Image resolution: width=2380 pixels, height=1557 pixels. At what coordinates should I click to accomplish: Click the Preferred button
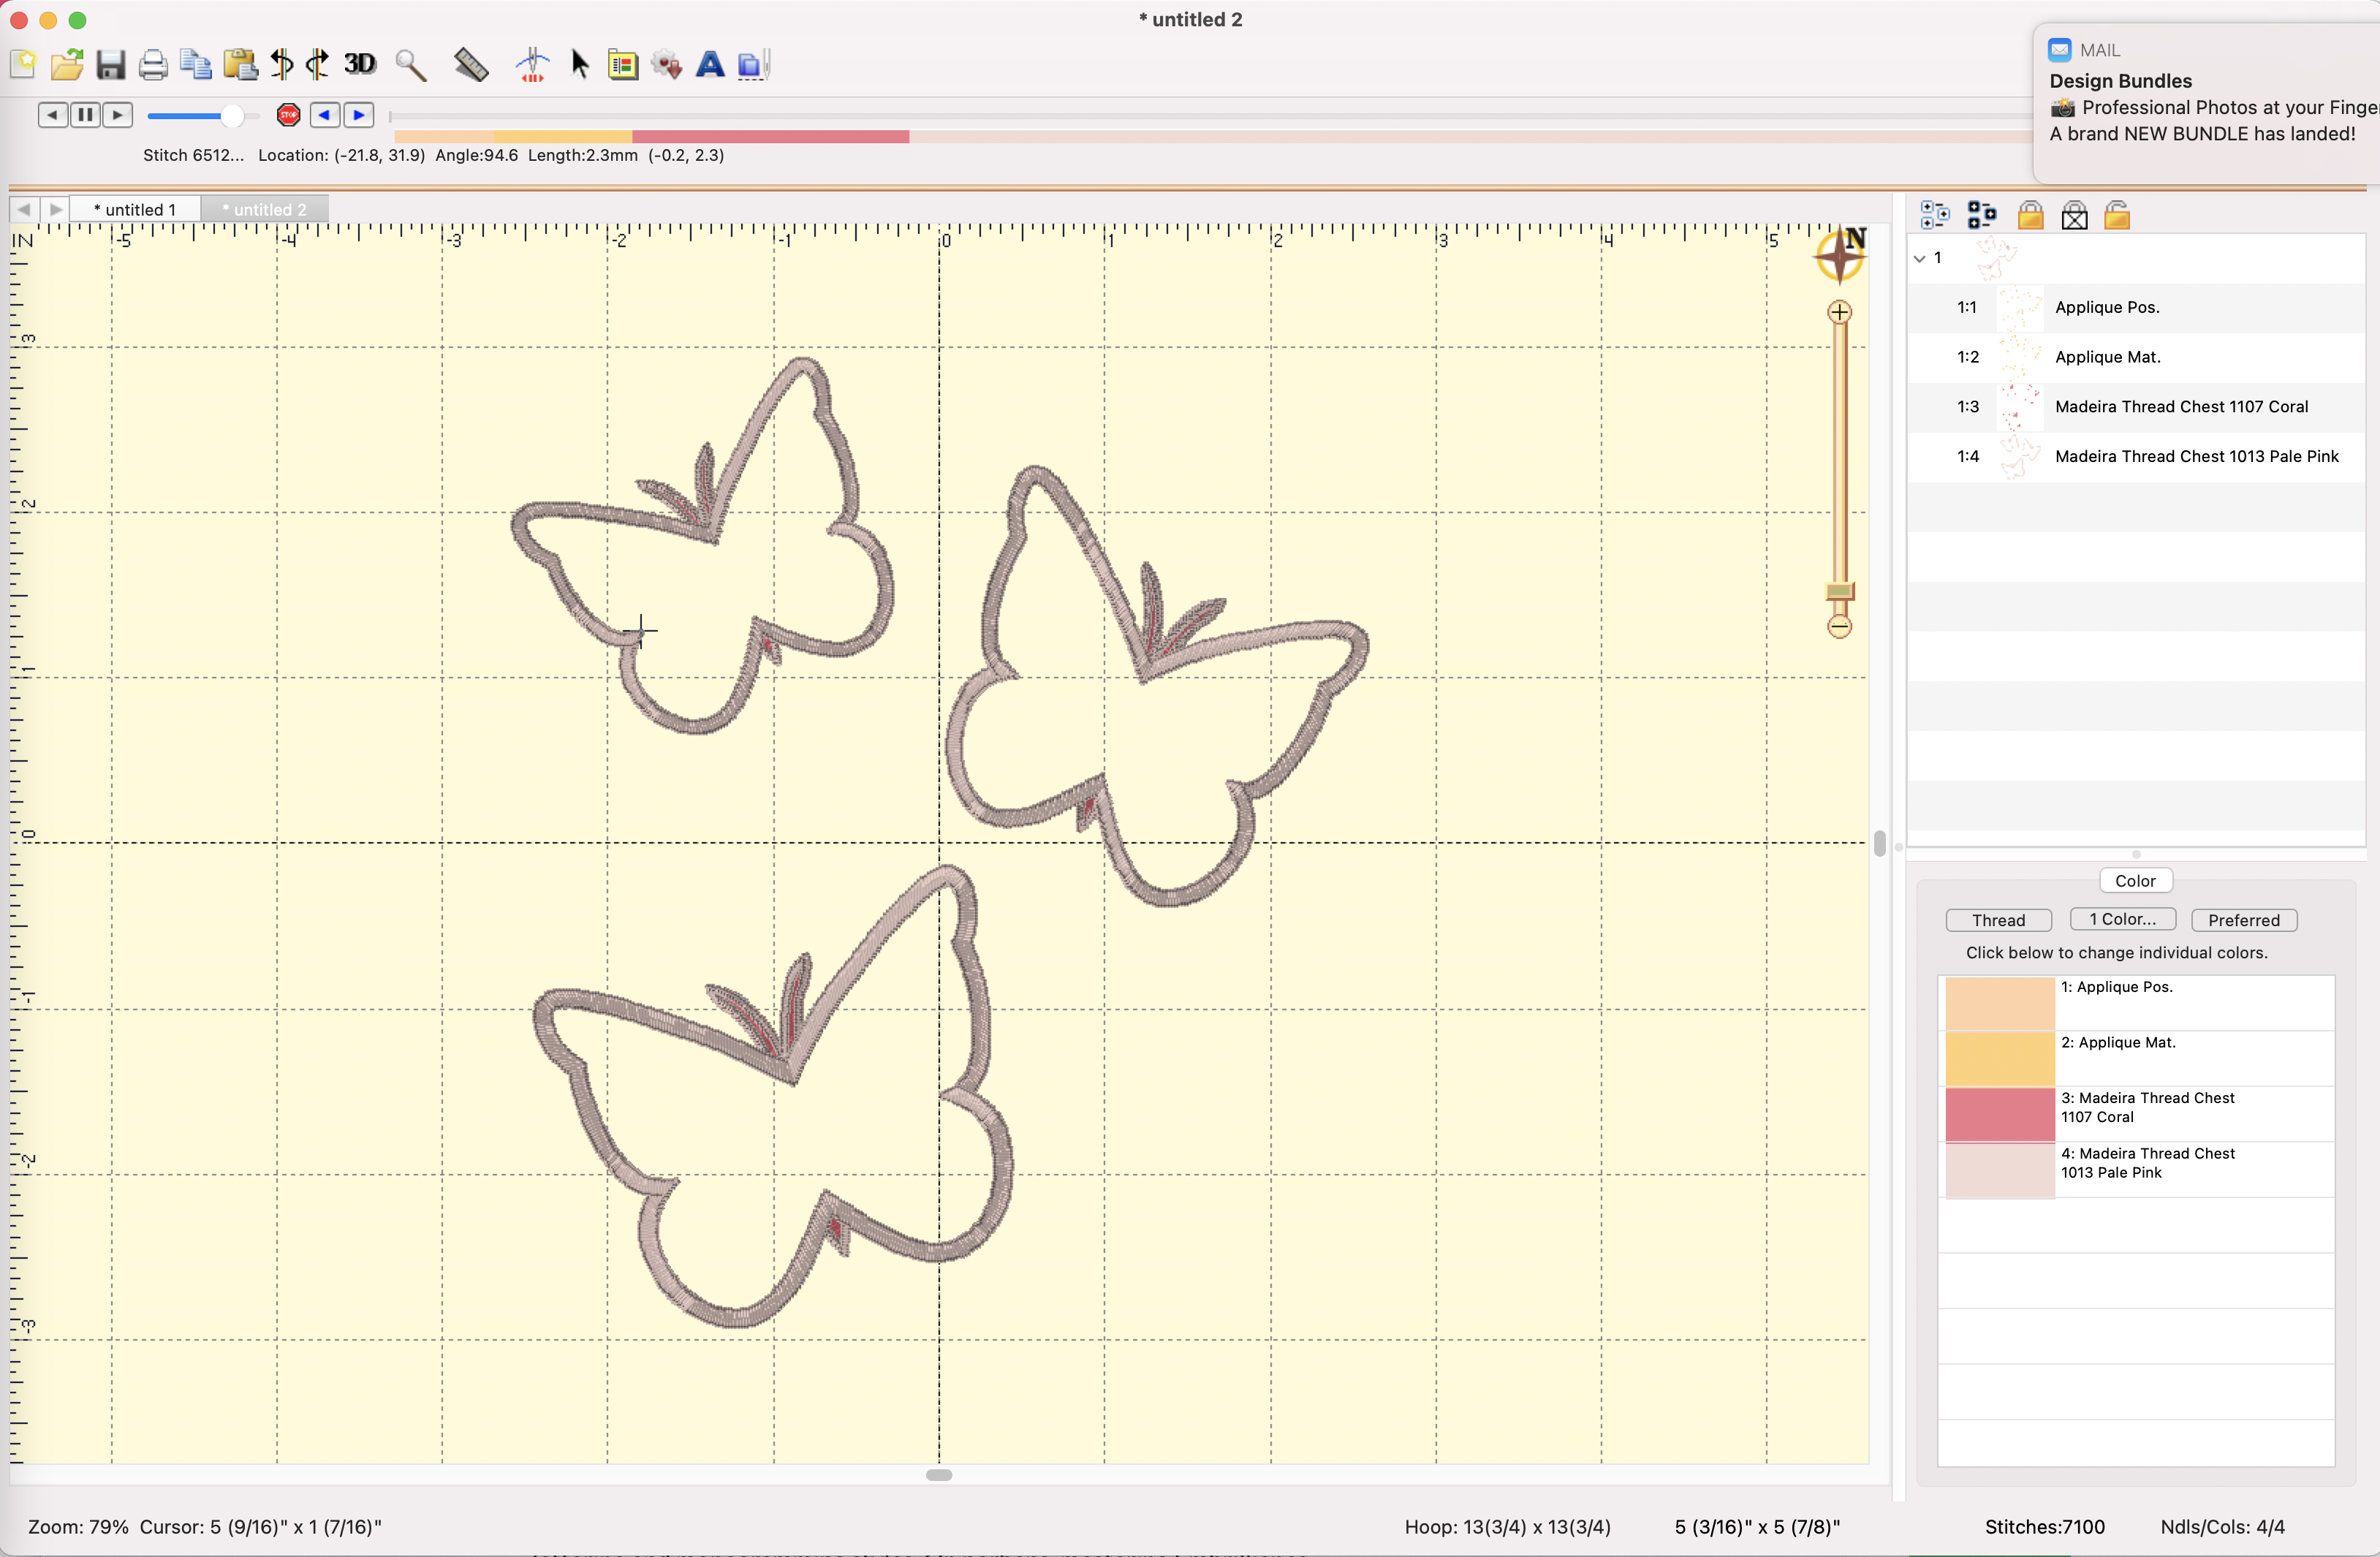pos(2243,920)
